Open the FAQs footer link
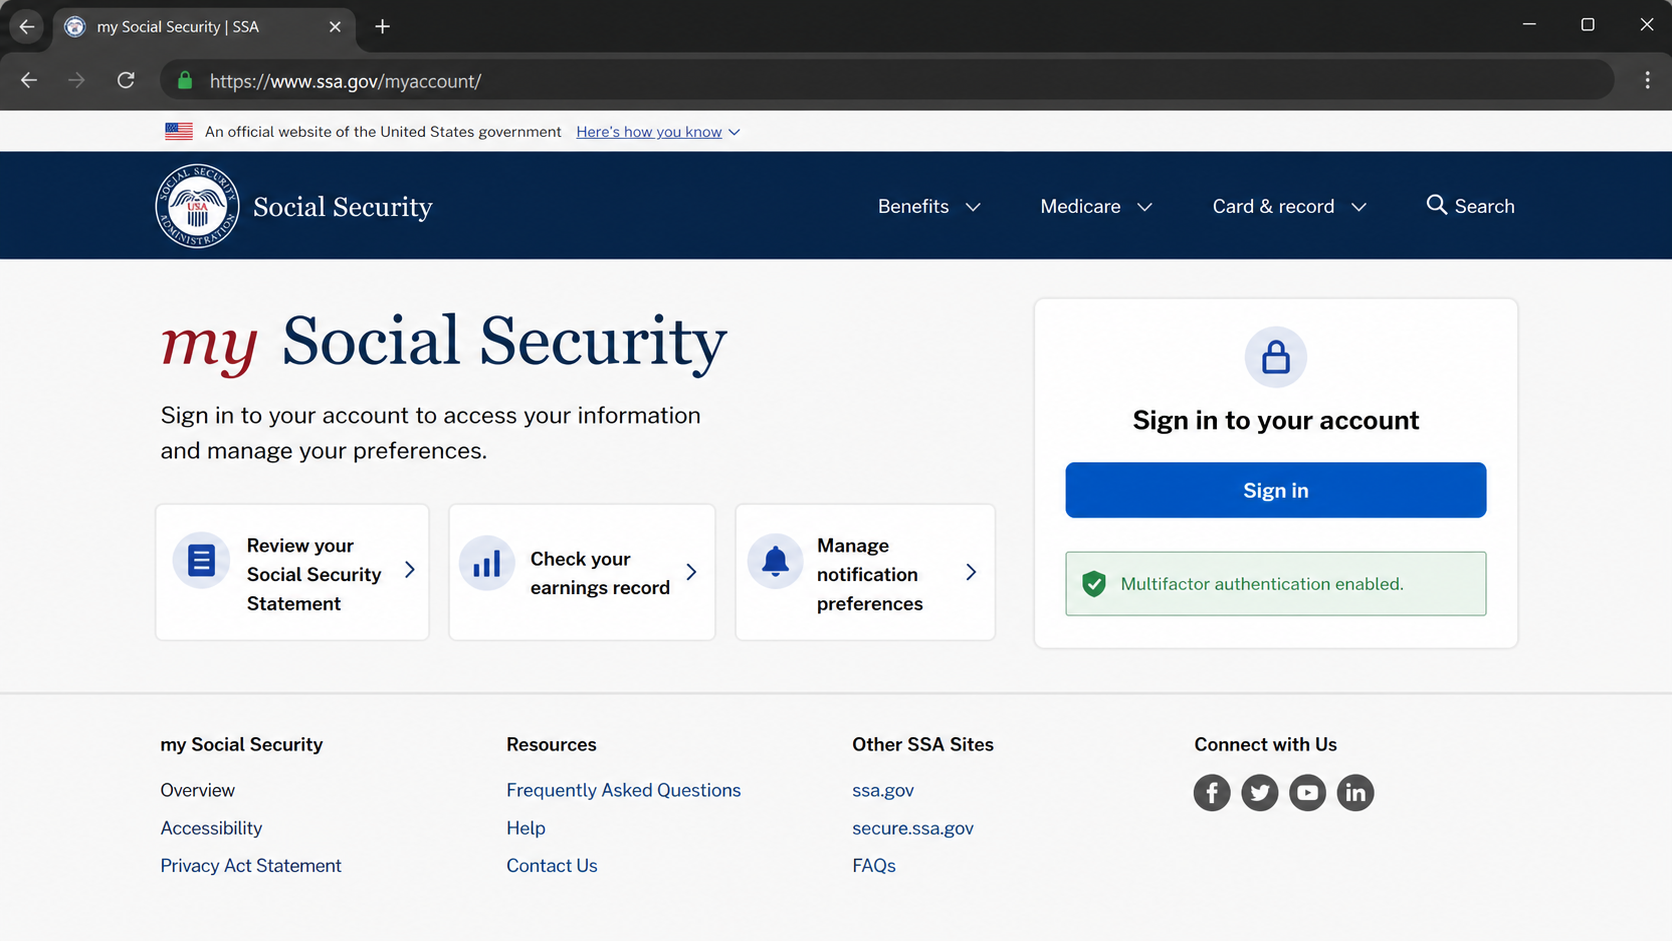Screen dimensions: 1672x941 point(874,866)
